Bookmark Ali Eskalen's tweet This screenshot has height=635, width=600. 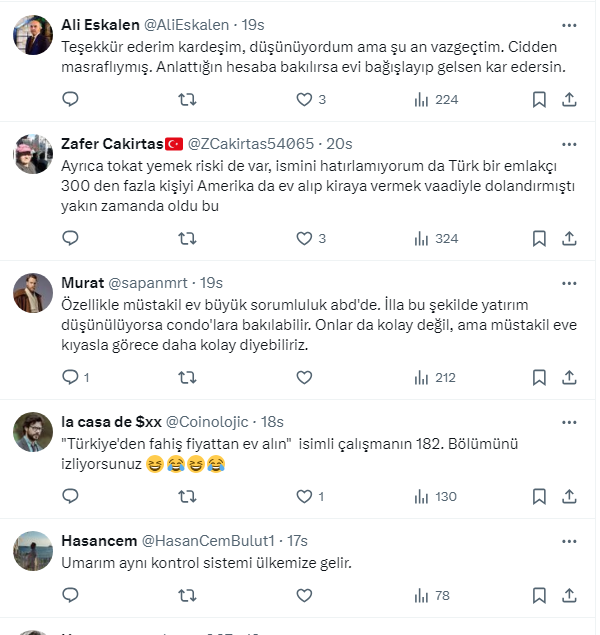538,99
